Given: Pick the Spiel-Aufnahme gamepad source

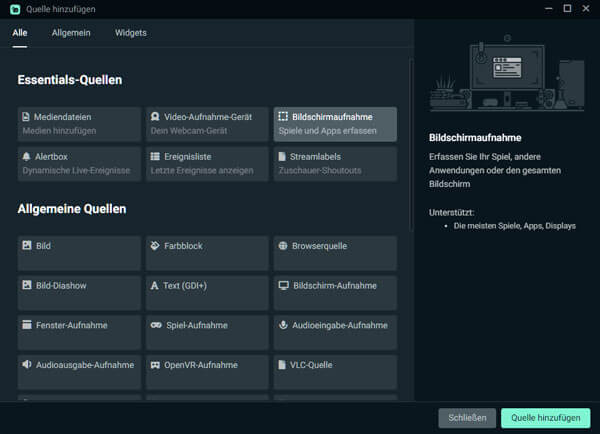Looking at the screenshot, I should (x=207, y=332).
